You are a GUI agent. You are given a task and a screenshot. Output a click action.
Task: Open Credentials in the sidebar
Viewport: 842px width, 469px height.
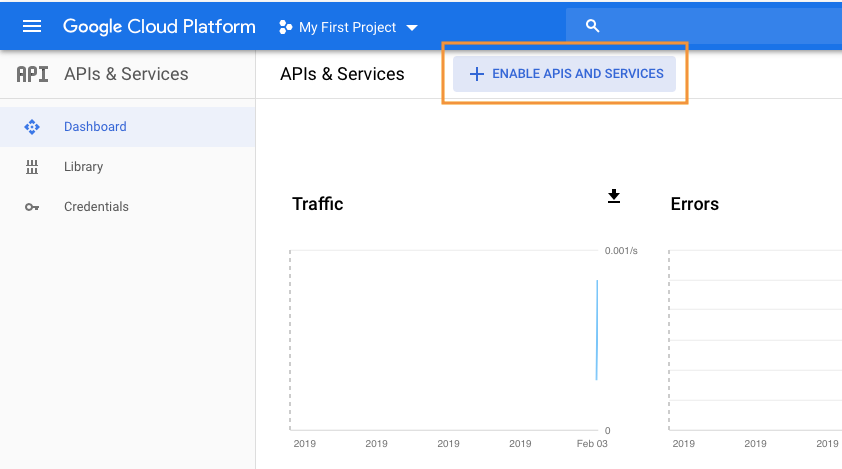point(127,207)
